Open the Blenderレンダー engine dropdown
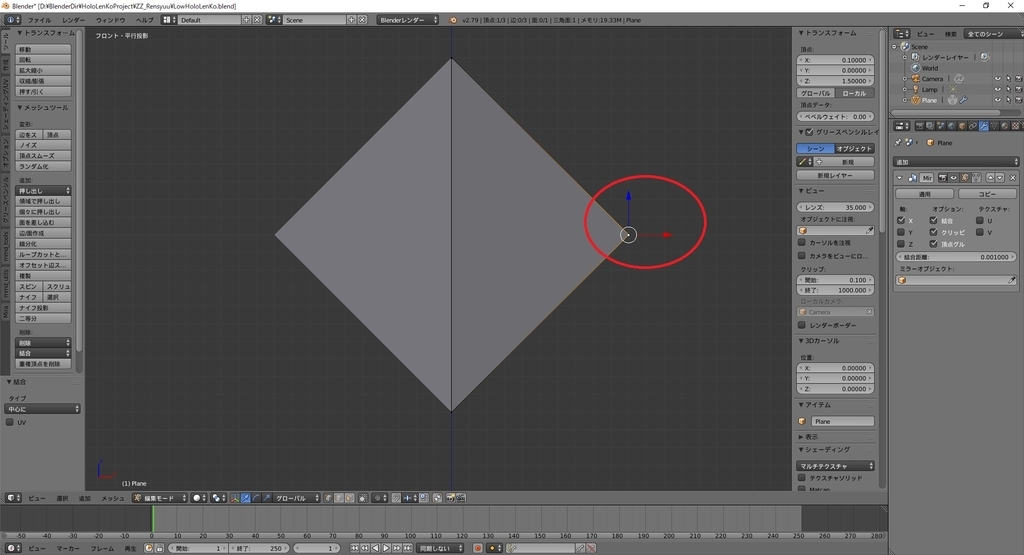1024x555 pixels. pyautogui.click(x=408, y=20)
